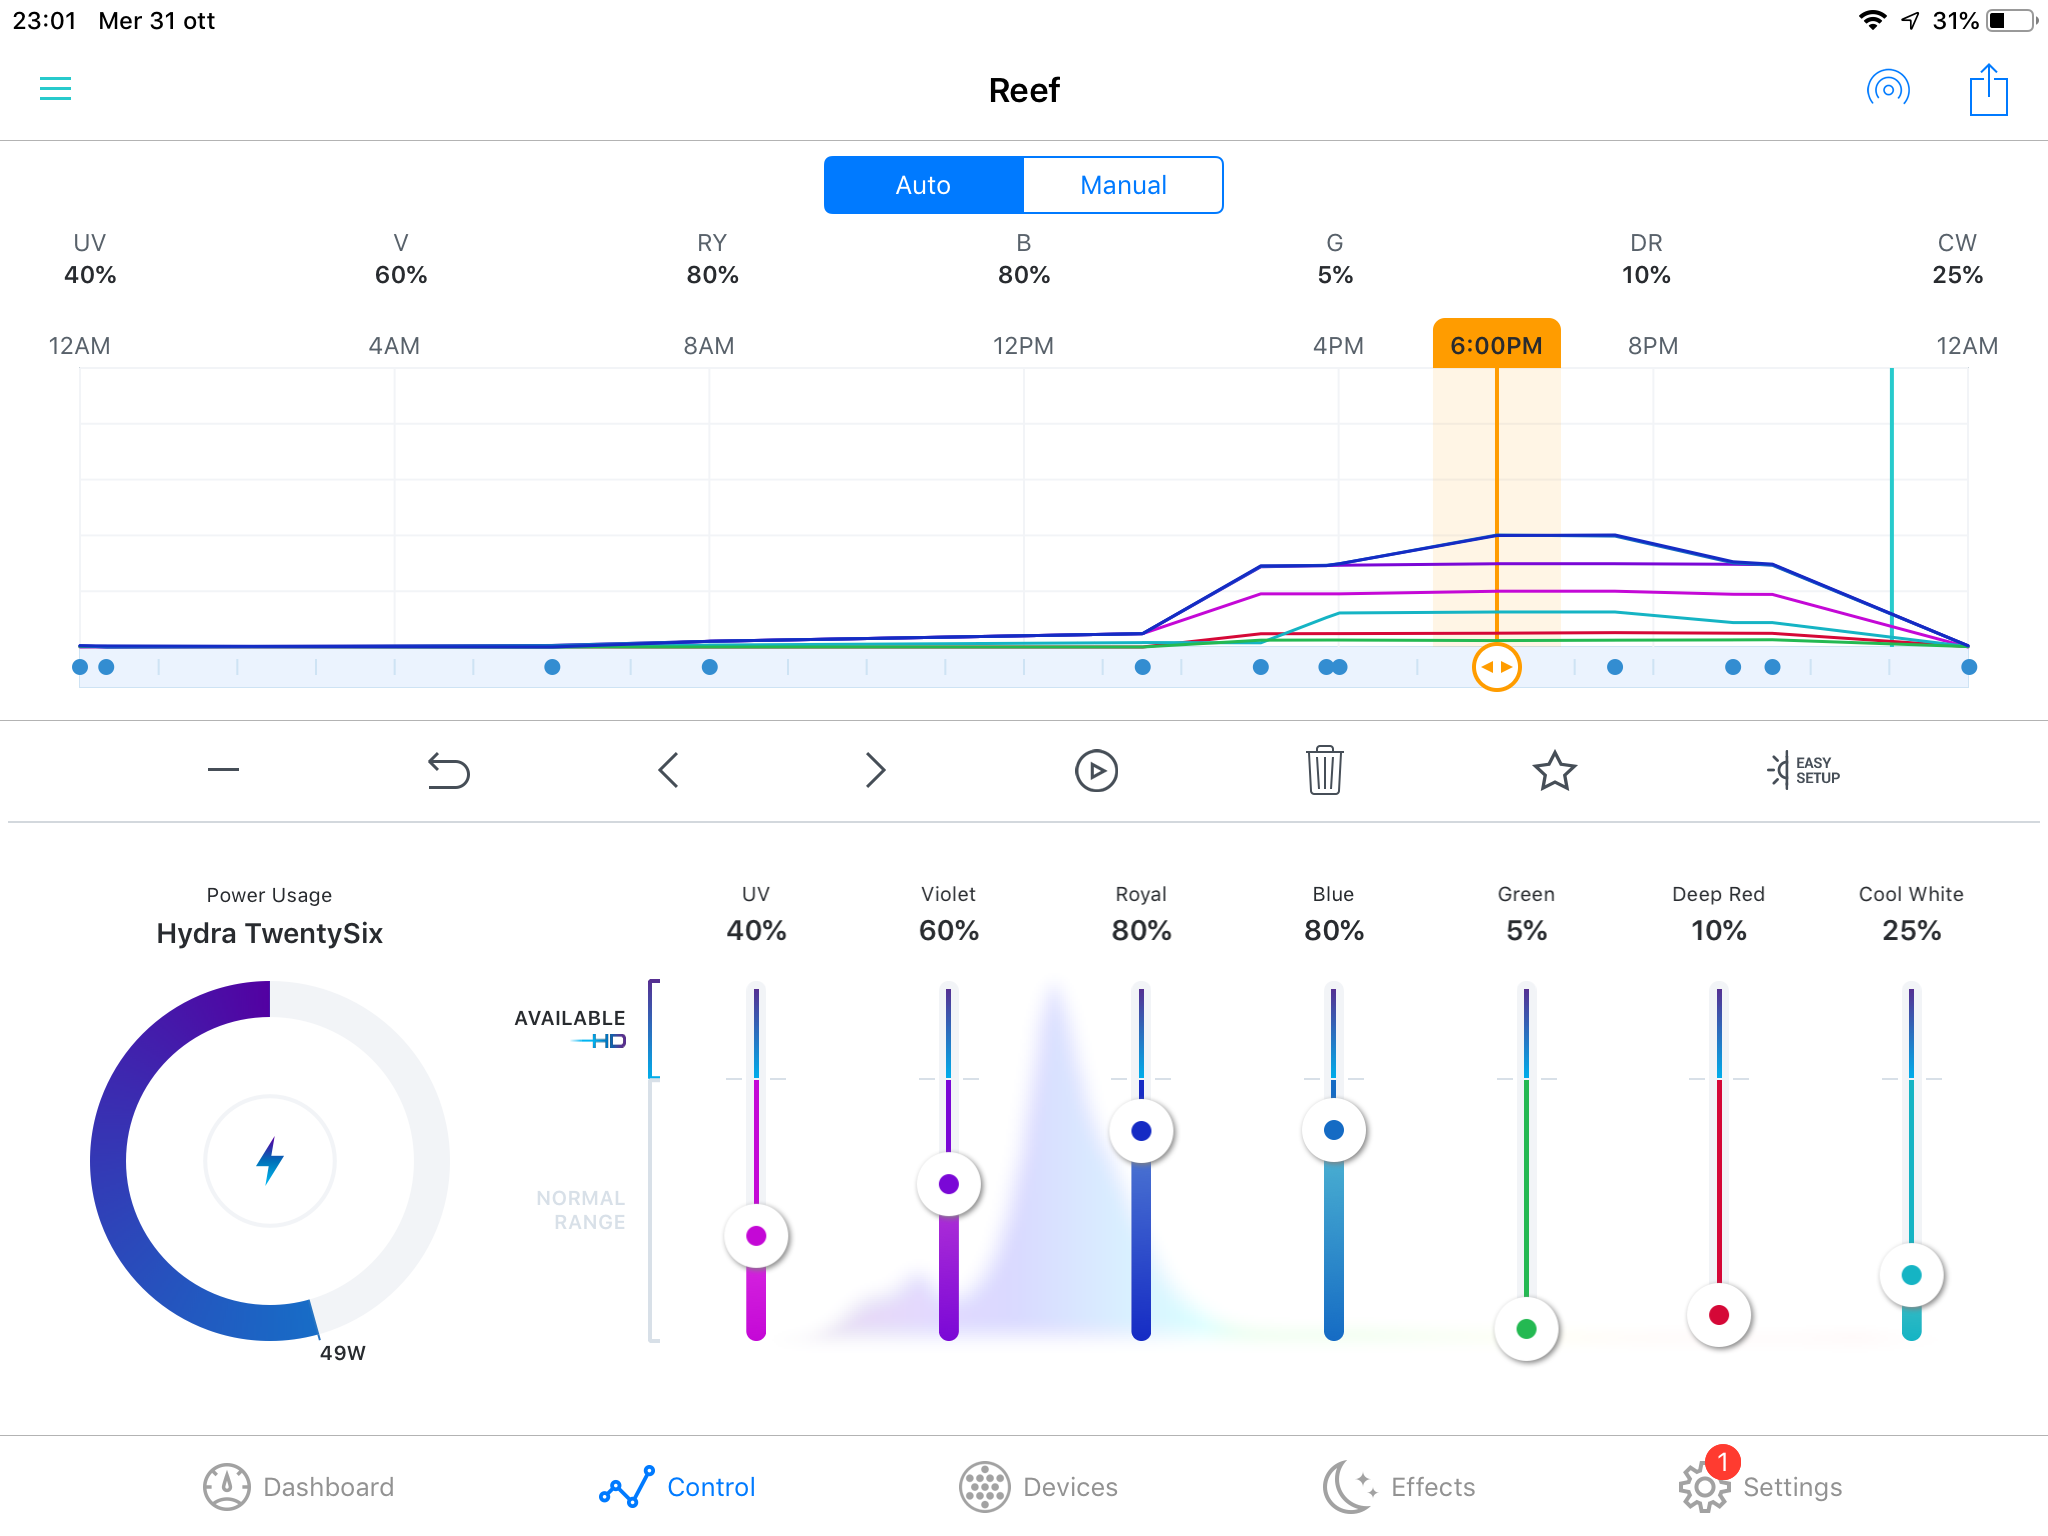Open the Dashboard tab
This screenshot has height=1536, width=2048.
tap(298, 1487)
